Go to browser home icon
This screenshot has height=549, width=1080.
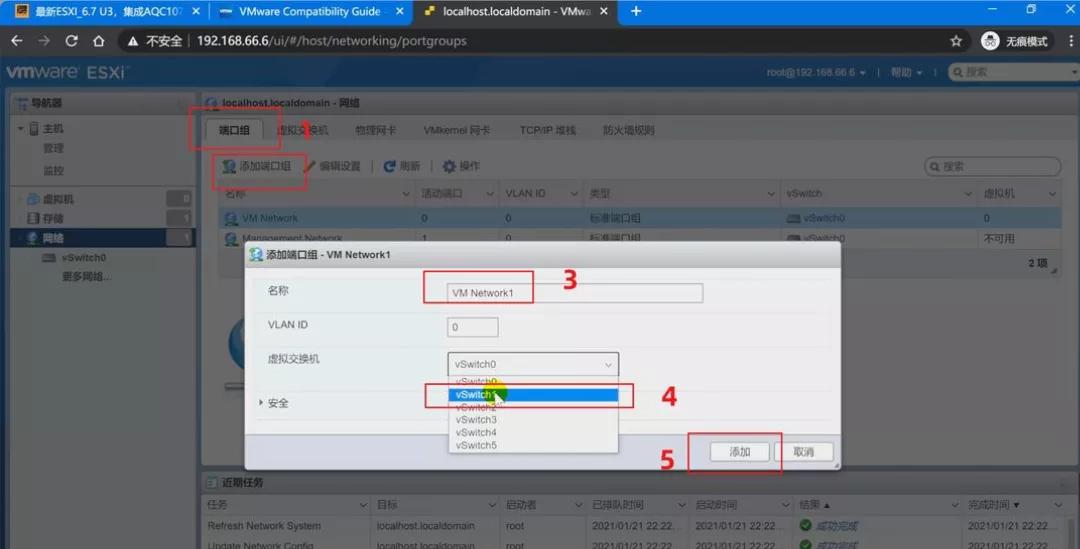[x=98, y=41]
